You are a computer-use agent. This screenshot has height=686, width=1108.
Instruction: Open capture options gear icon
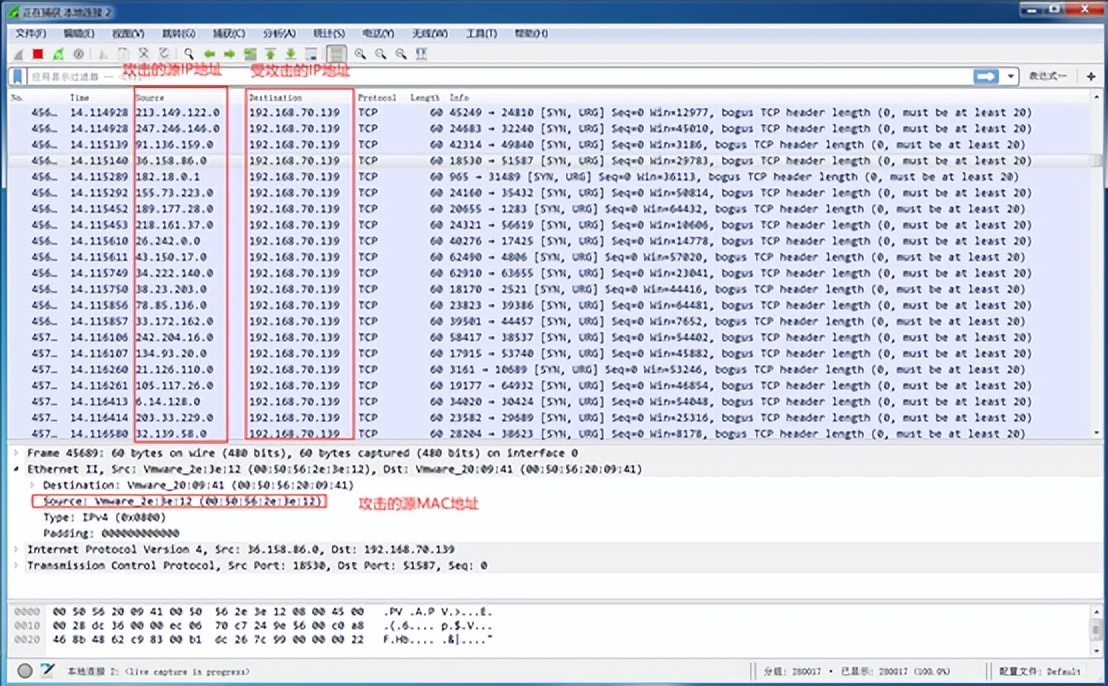click(78, 54)
